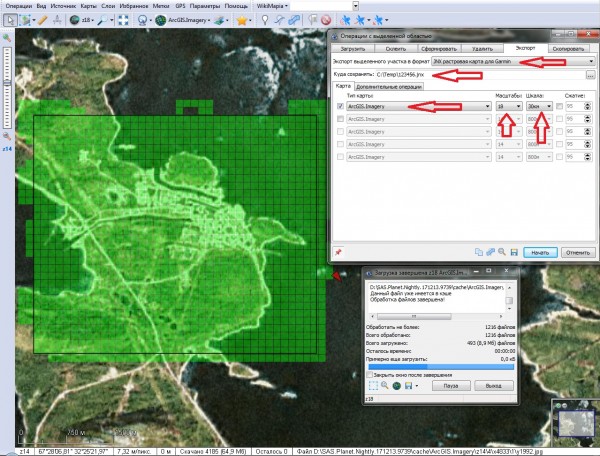Image resolution: width=600 pixels, height=456 pixels.
Task: Open the overlay layers icon
Action: point(219,20)
